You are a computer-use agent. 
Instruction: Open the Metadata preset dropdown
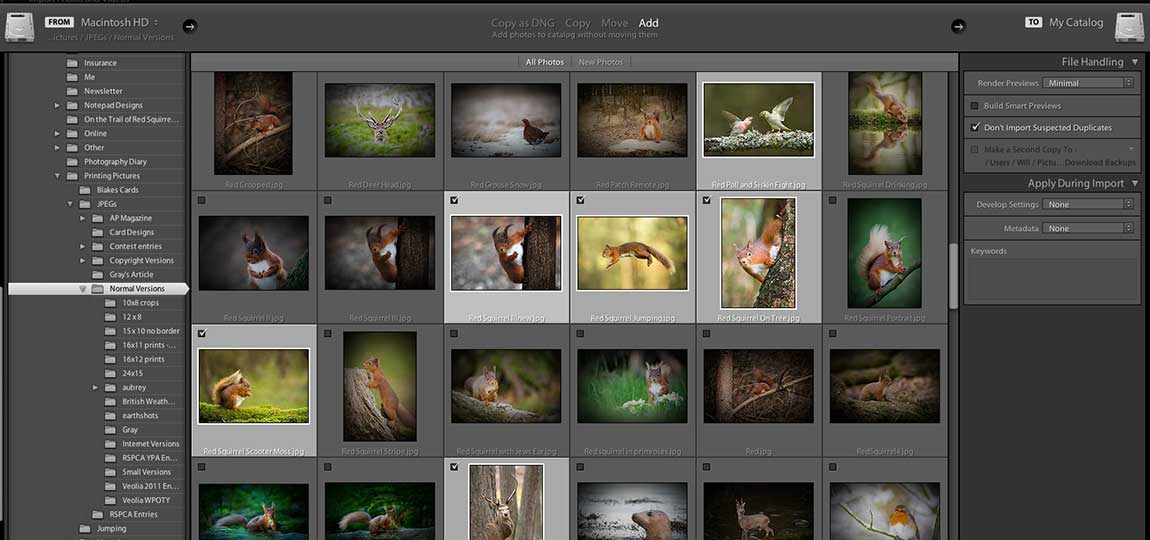click(x=1088, y=228)
